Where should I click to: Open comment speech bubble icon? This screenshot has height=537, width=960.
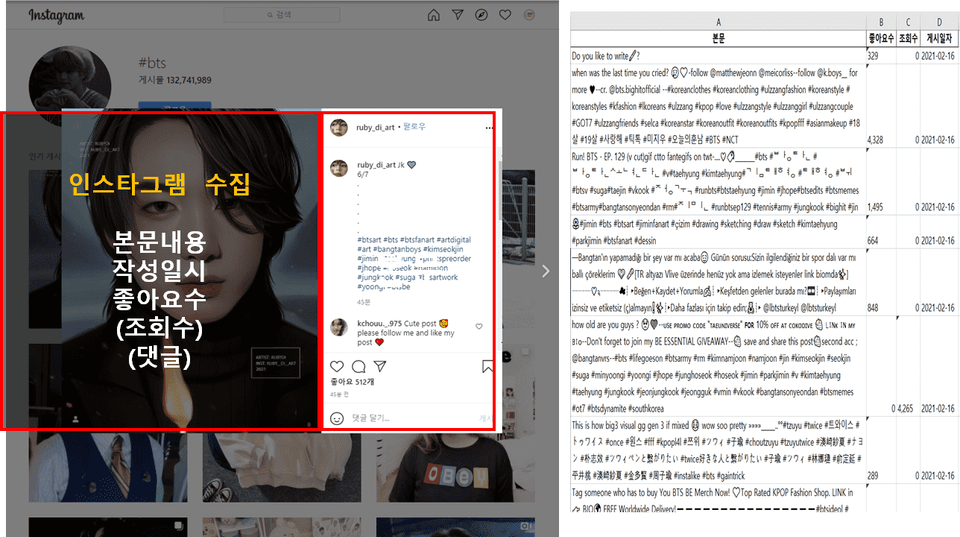coord(359,366)
